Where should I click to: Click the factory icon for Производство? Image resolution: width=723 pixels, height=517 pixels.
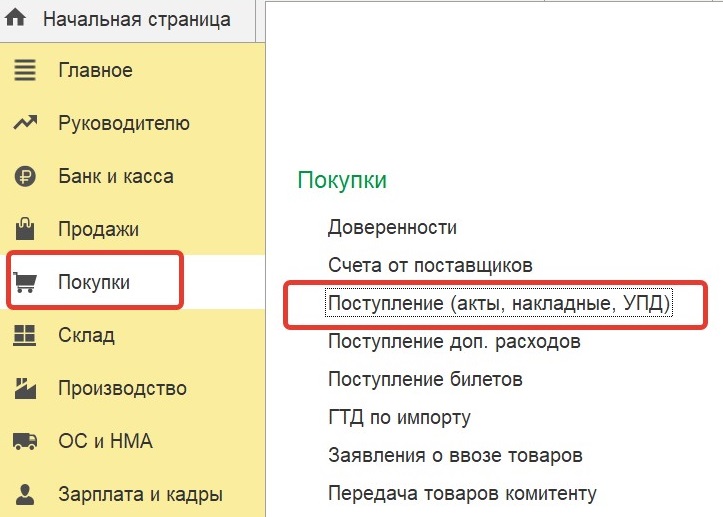(25, 388)
